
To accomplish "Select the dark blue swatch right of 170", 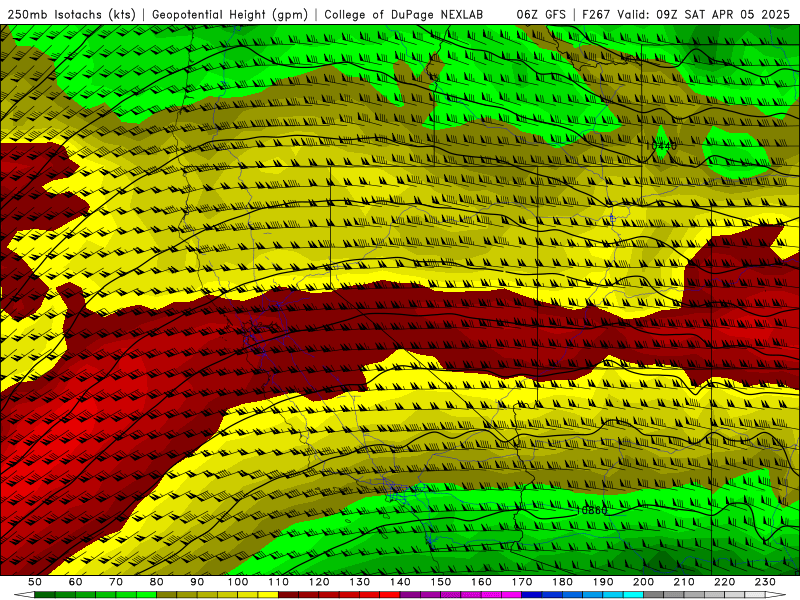I will click(532, 594).
